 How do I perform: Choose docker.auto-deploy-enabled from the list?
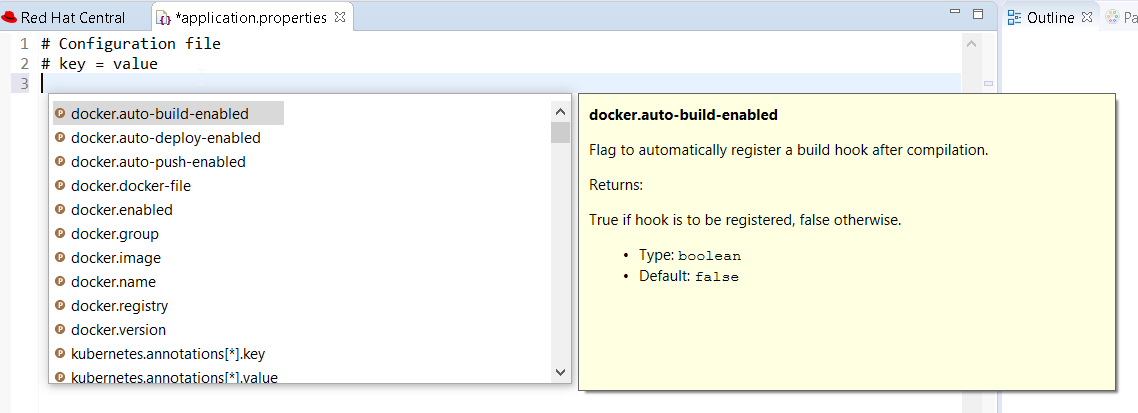coord(165,138)
